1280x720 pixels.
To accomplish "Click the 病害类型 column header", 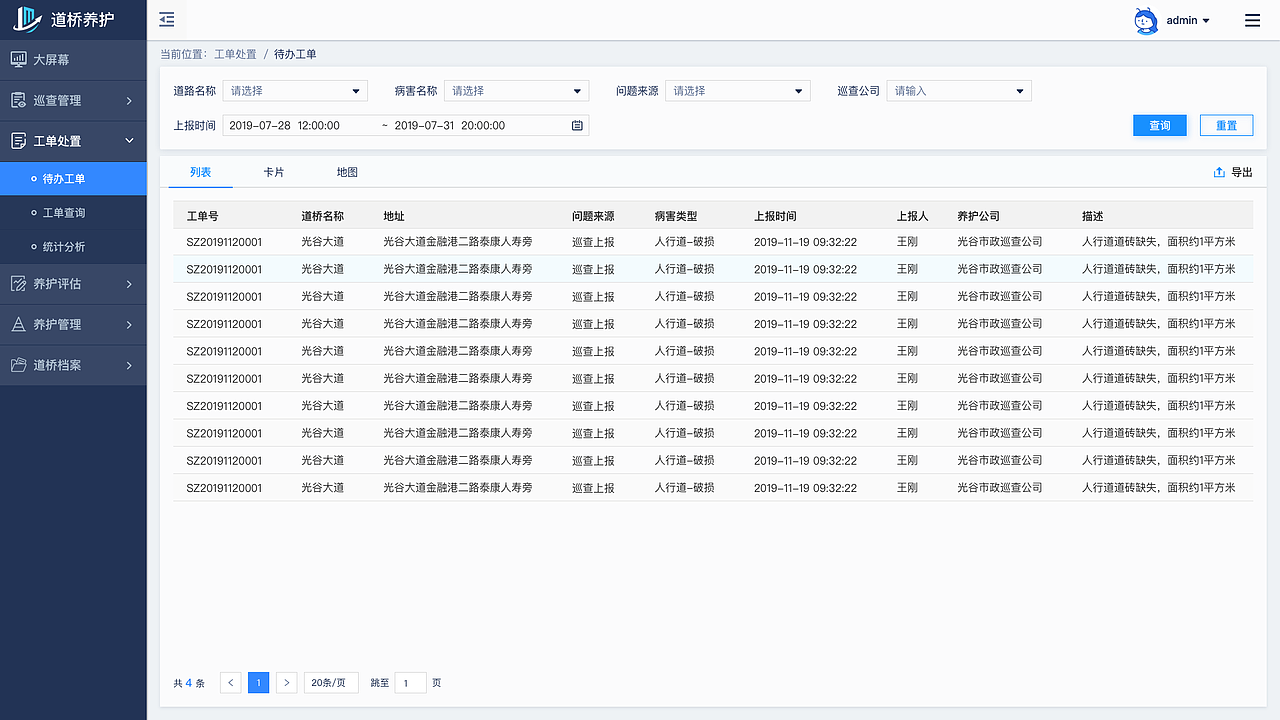I will click(676, 216).
